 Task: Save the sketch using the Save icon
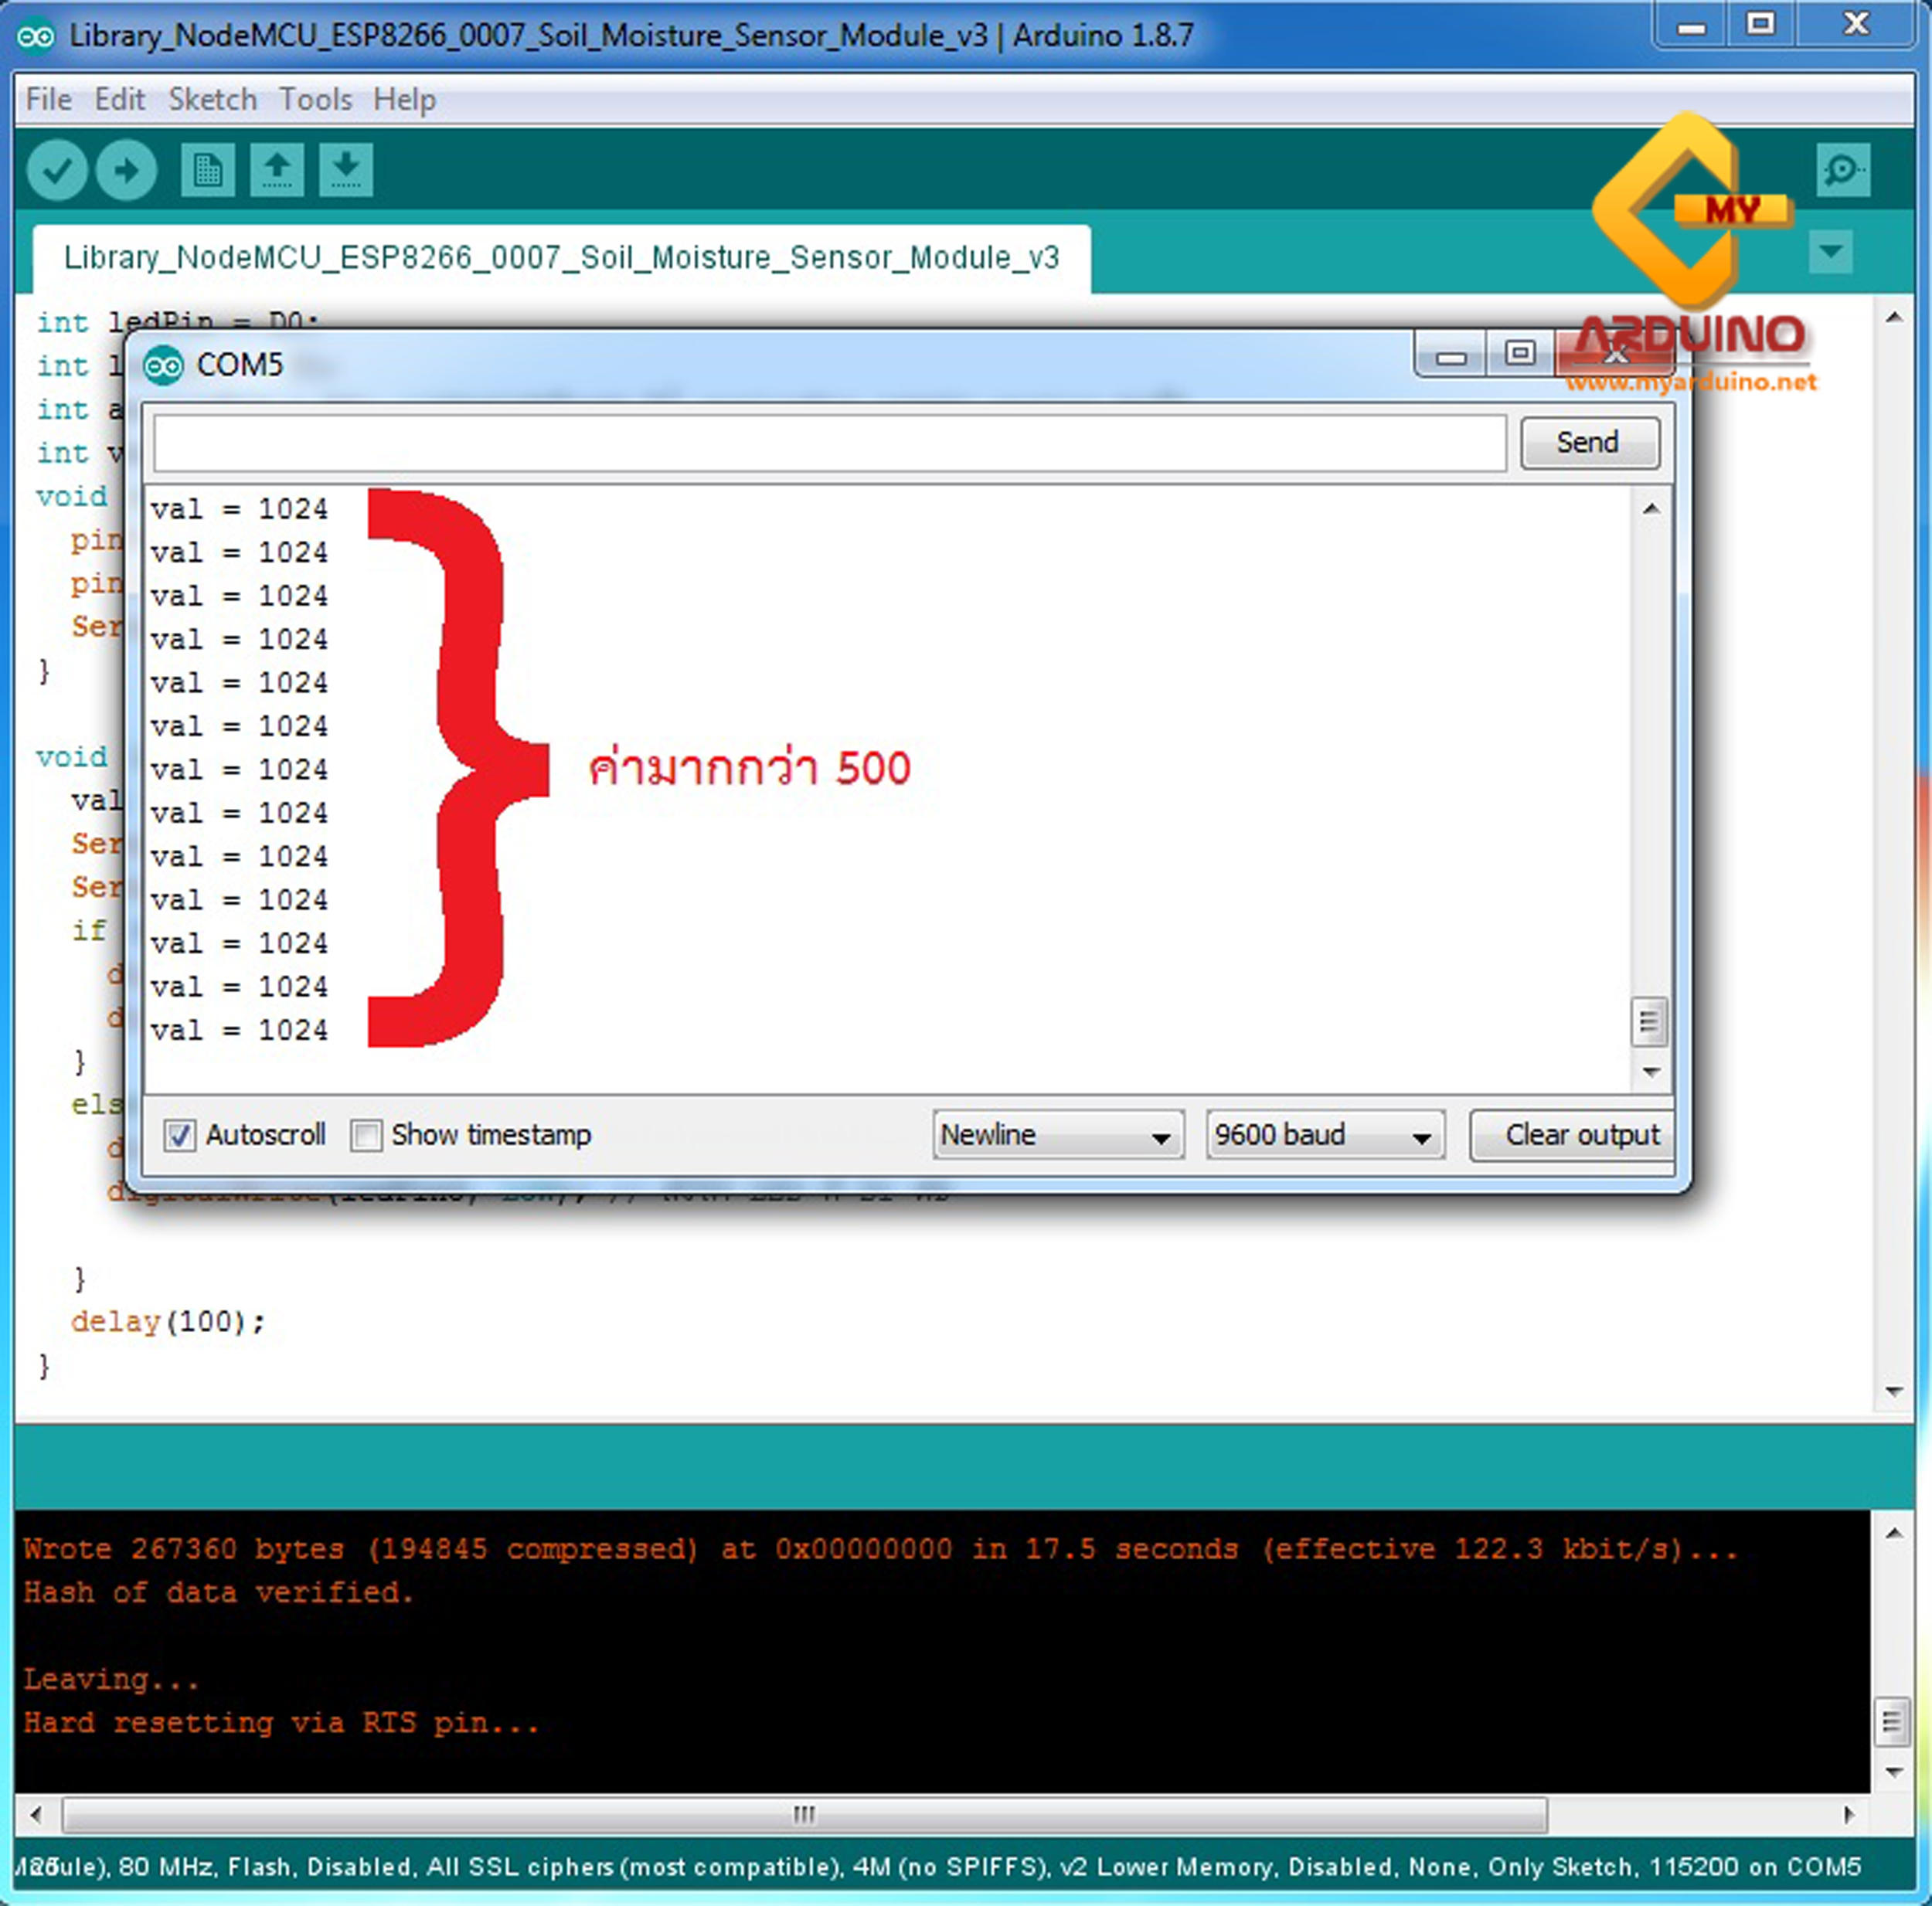click(345, 170)
